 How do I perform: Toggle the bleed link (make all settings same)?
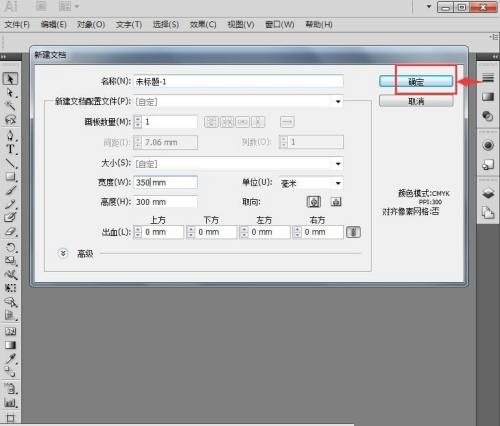click(353, 232)
